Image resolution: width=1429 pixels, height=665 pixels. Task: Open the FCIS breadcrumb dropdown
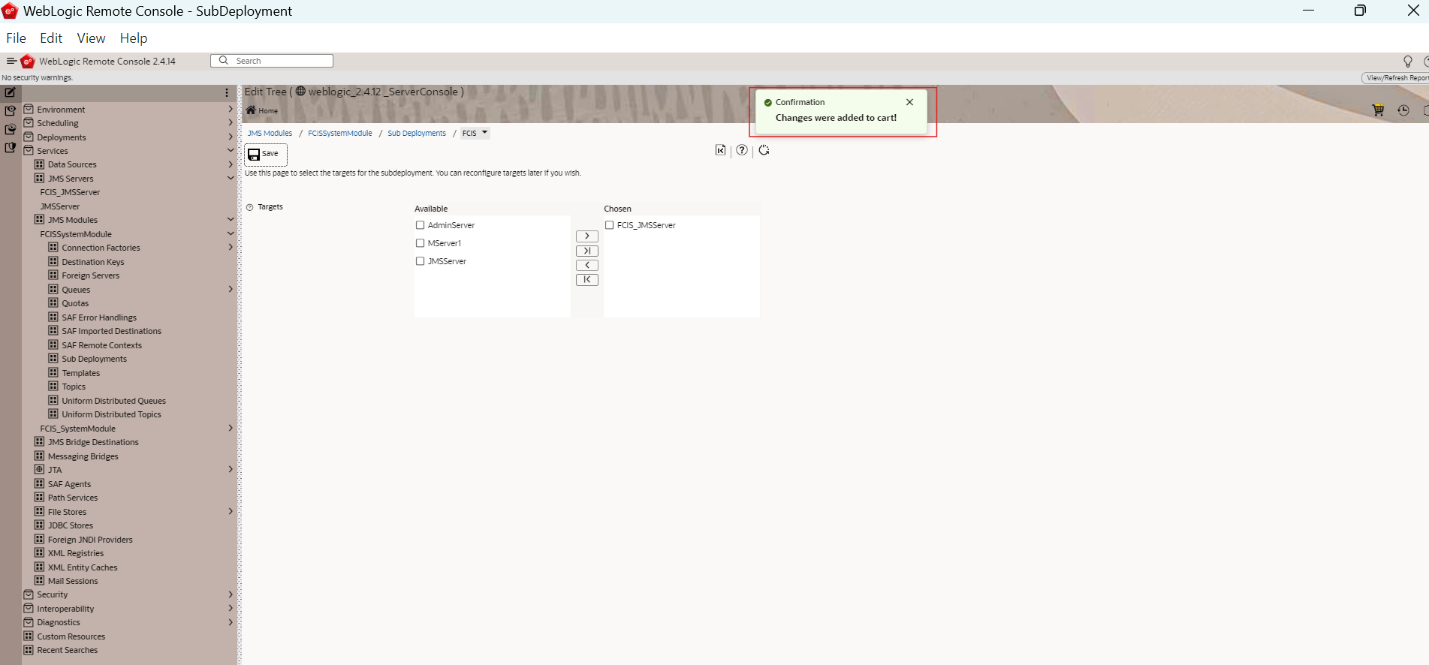(x=485, y=132)
